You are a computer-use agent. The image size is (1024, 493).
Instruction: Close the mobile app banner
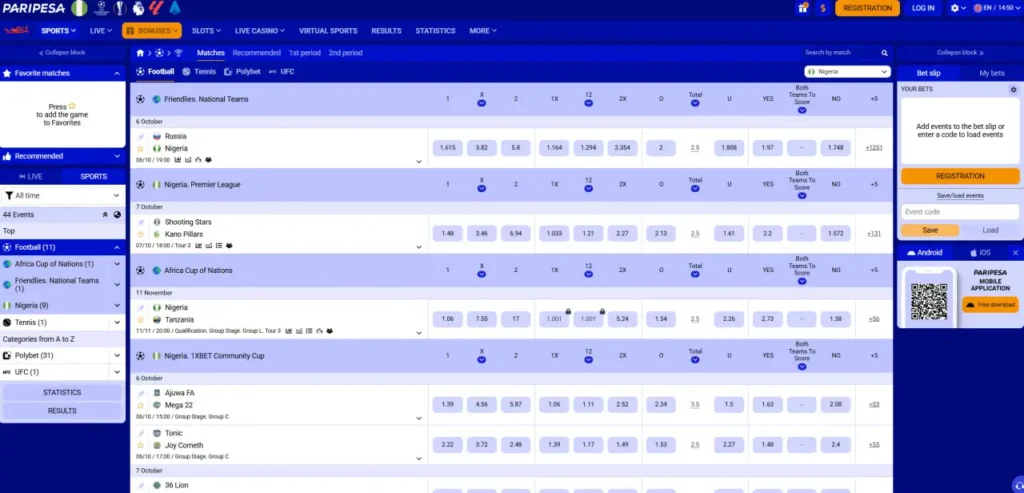tap(1016, 253)
